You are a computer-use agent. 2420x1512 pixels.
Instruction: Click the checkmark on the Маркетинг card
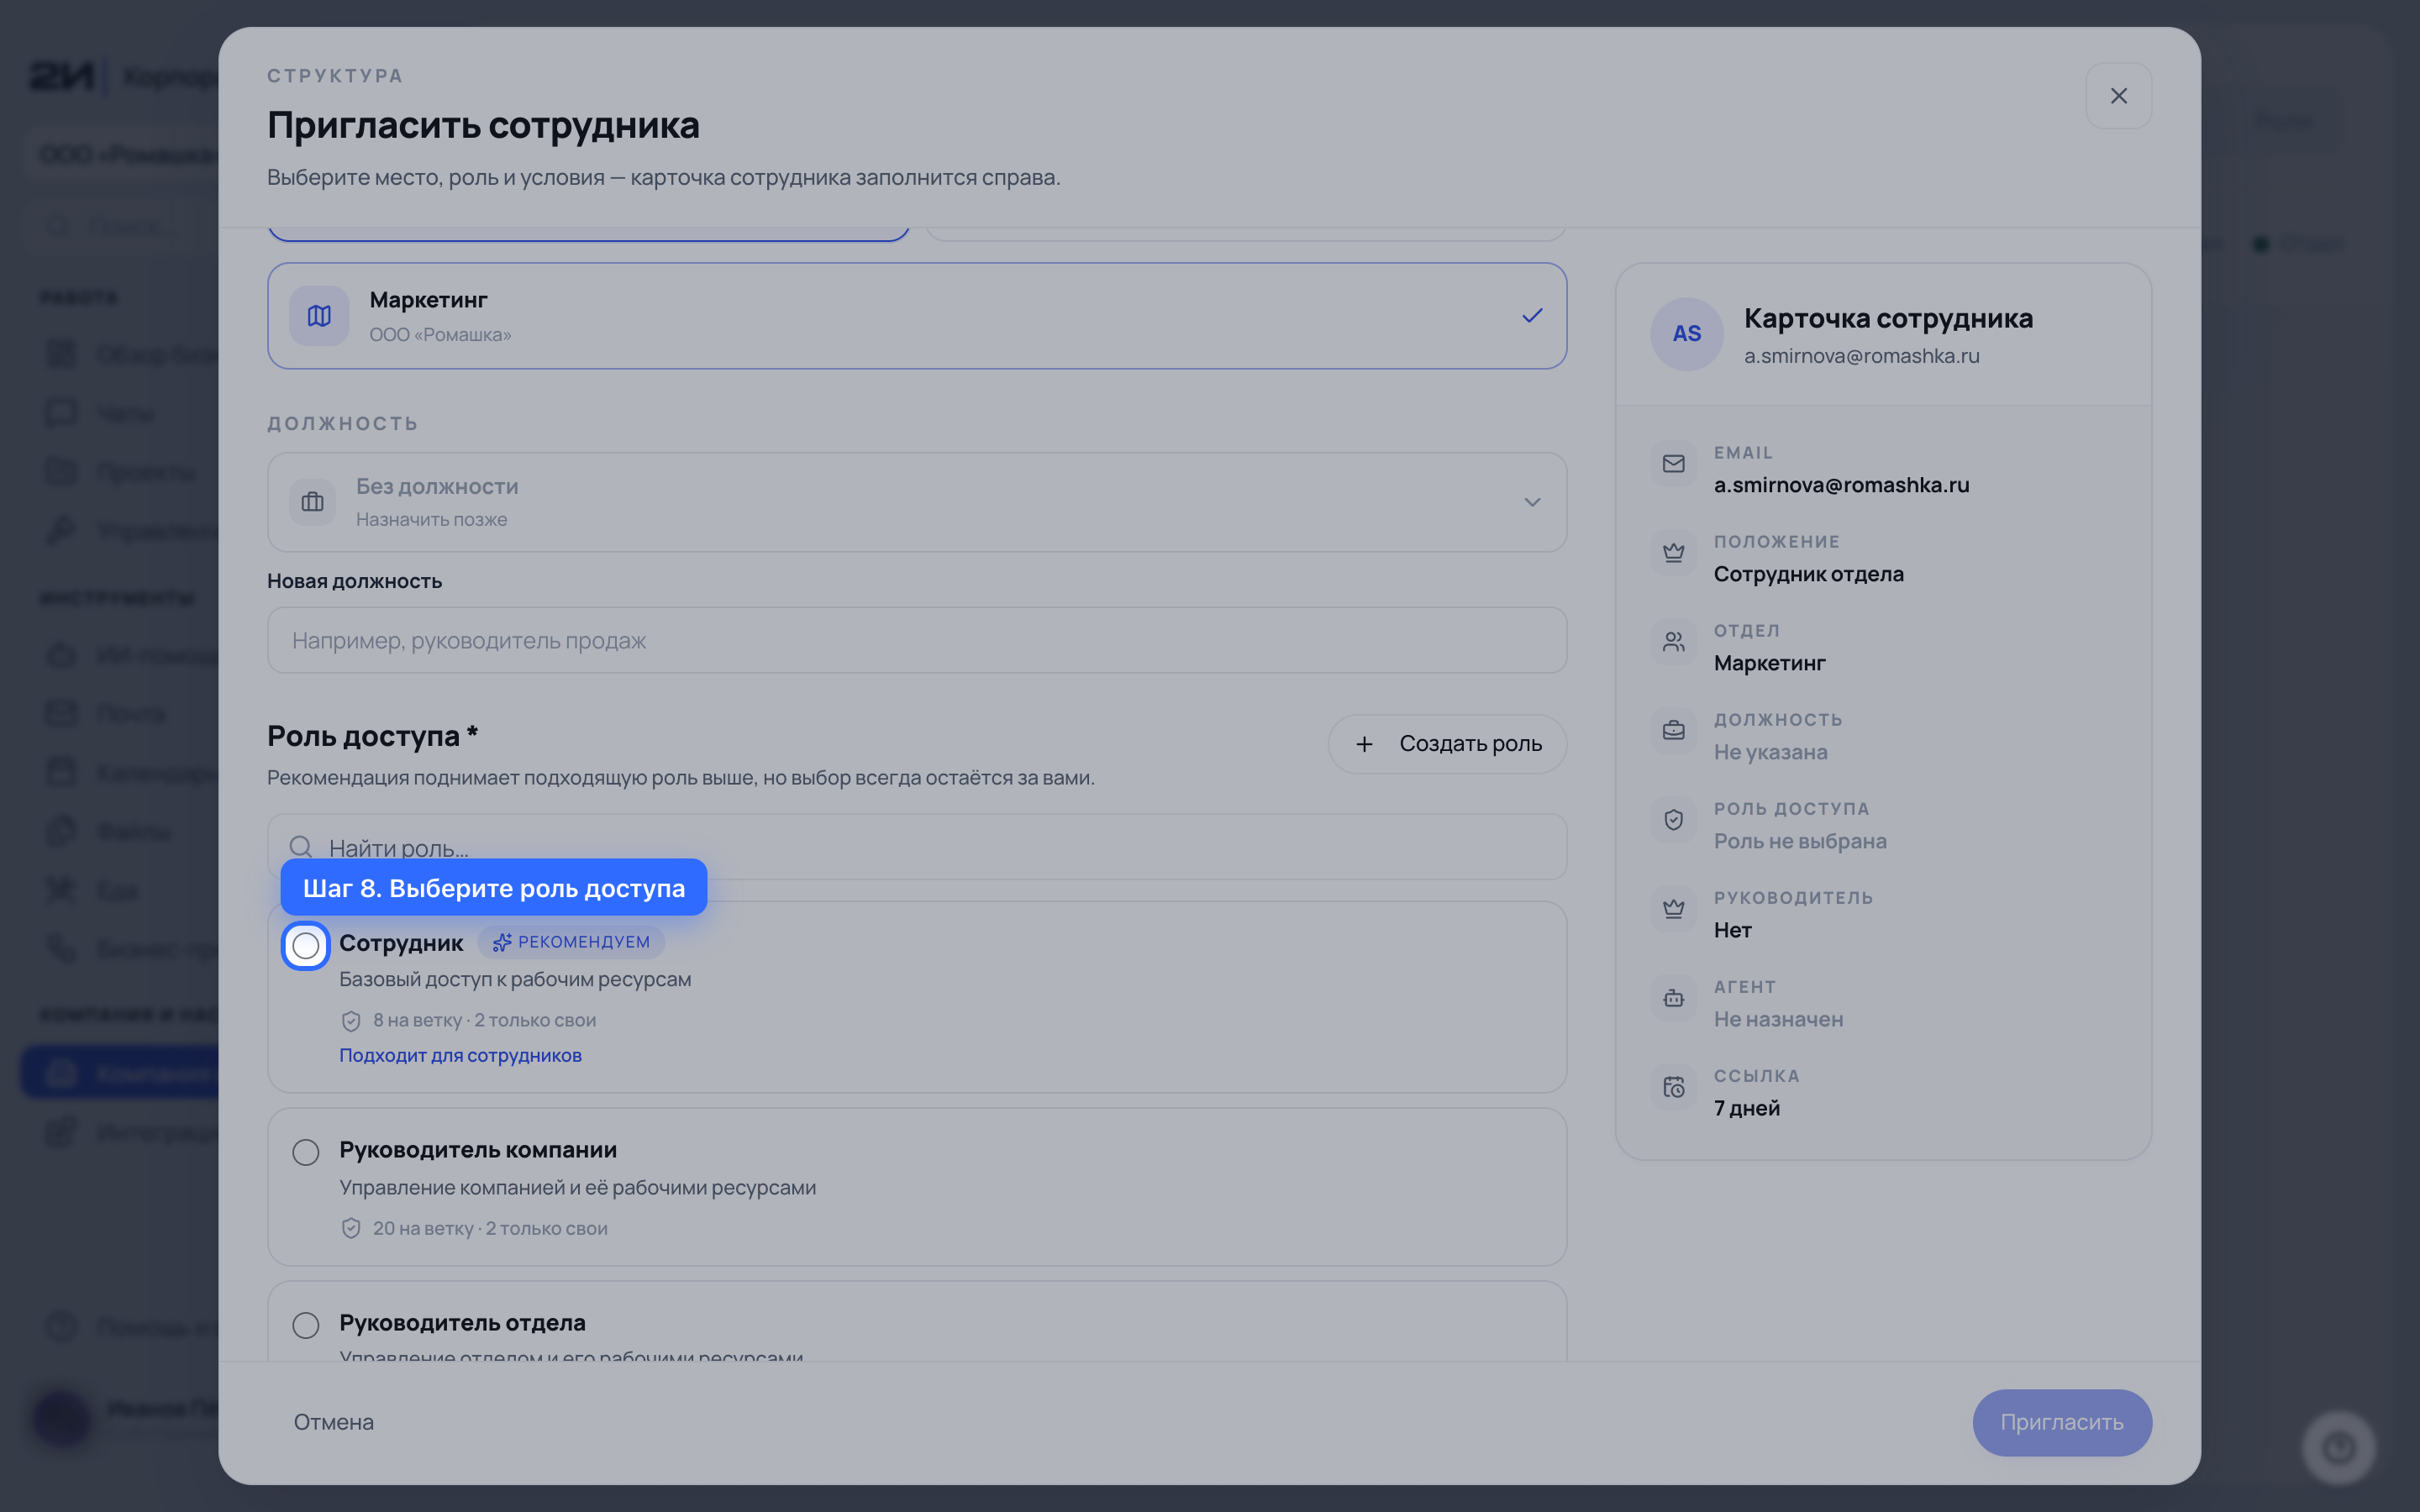(1531, 316)
